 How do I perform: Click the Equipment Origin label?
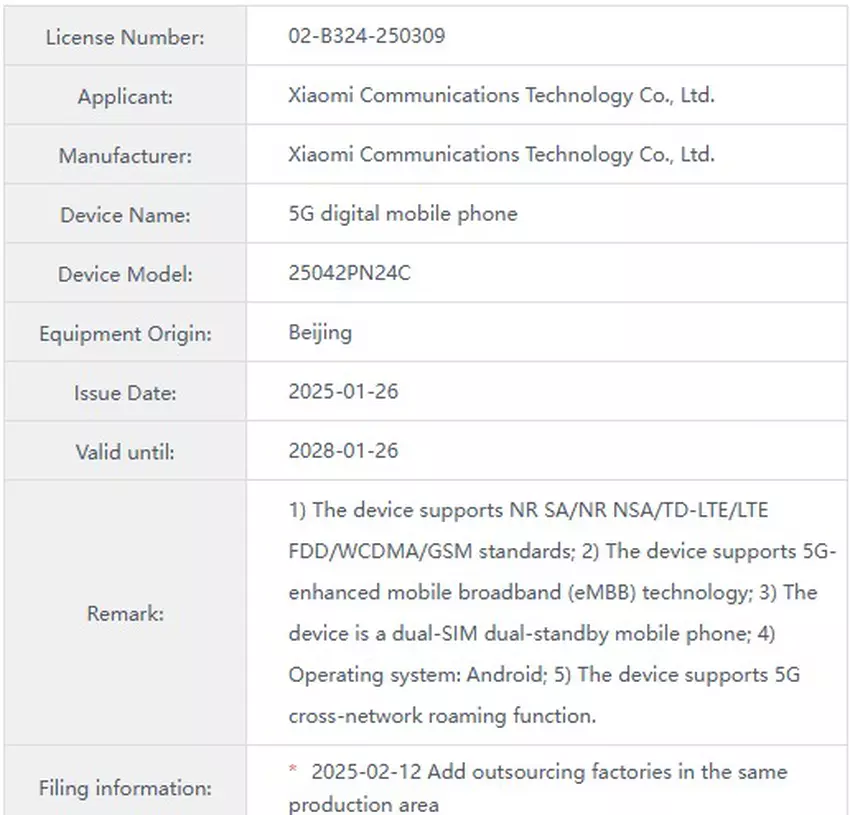click(124, 332)
